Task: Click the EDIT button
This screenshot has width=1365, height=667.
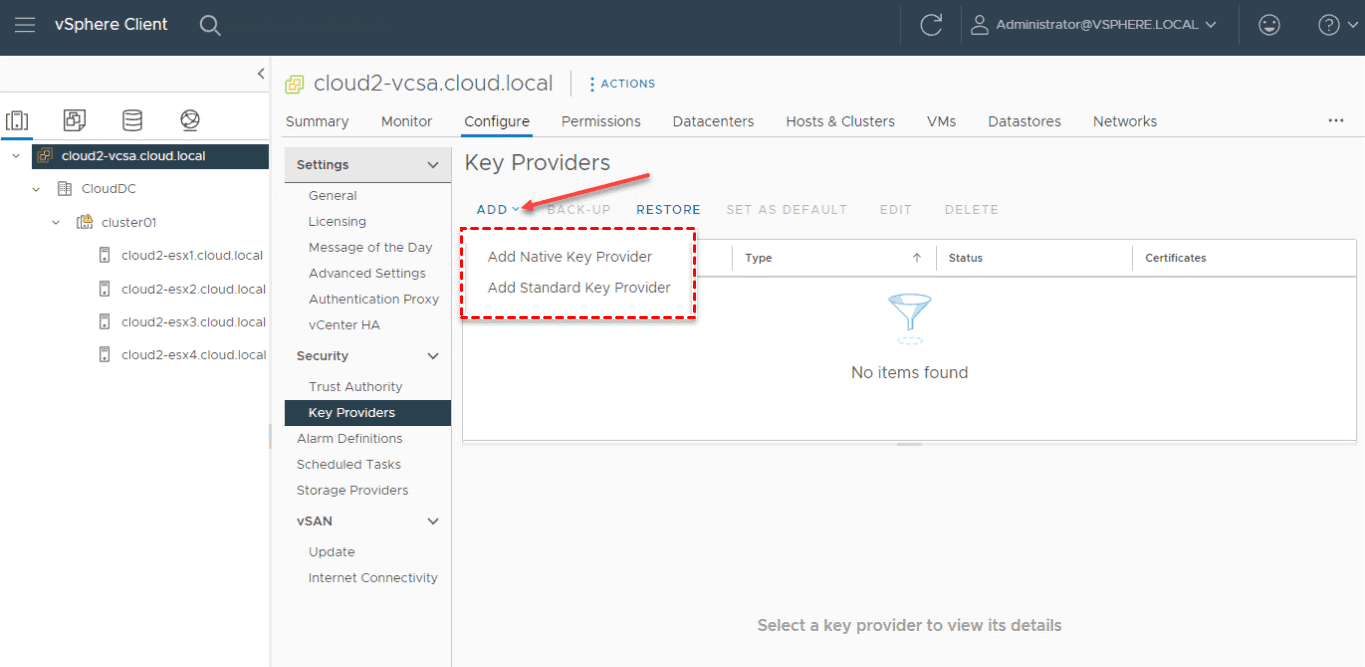Action: pos(896,209)
